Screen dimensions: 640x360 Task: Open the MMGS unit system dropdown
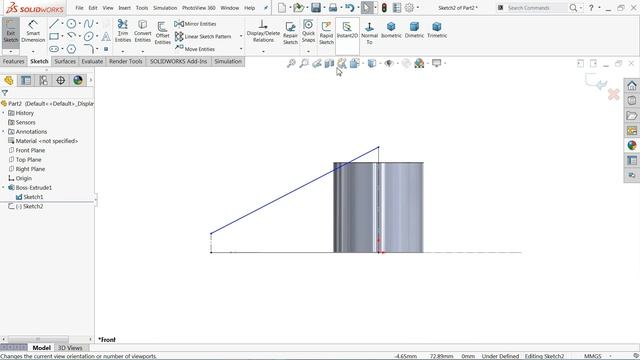point(611,356)
